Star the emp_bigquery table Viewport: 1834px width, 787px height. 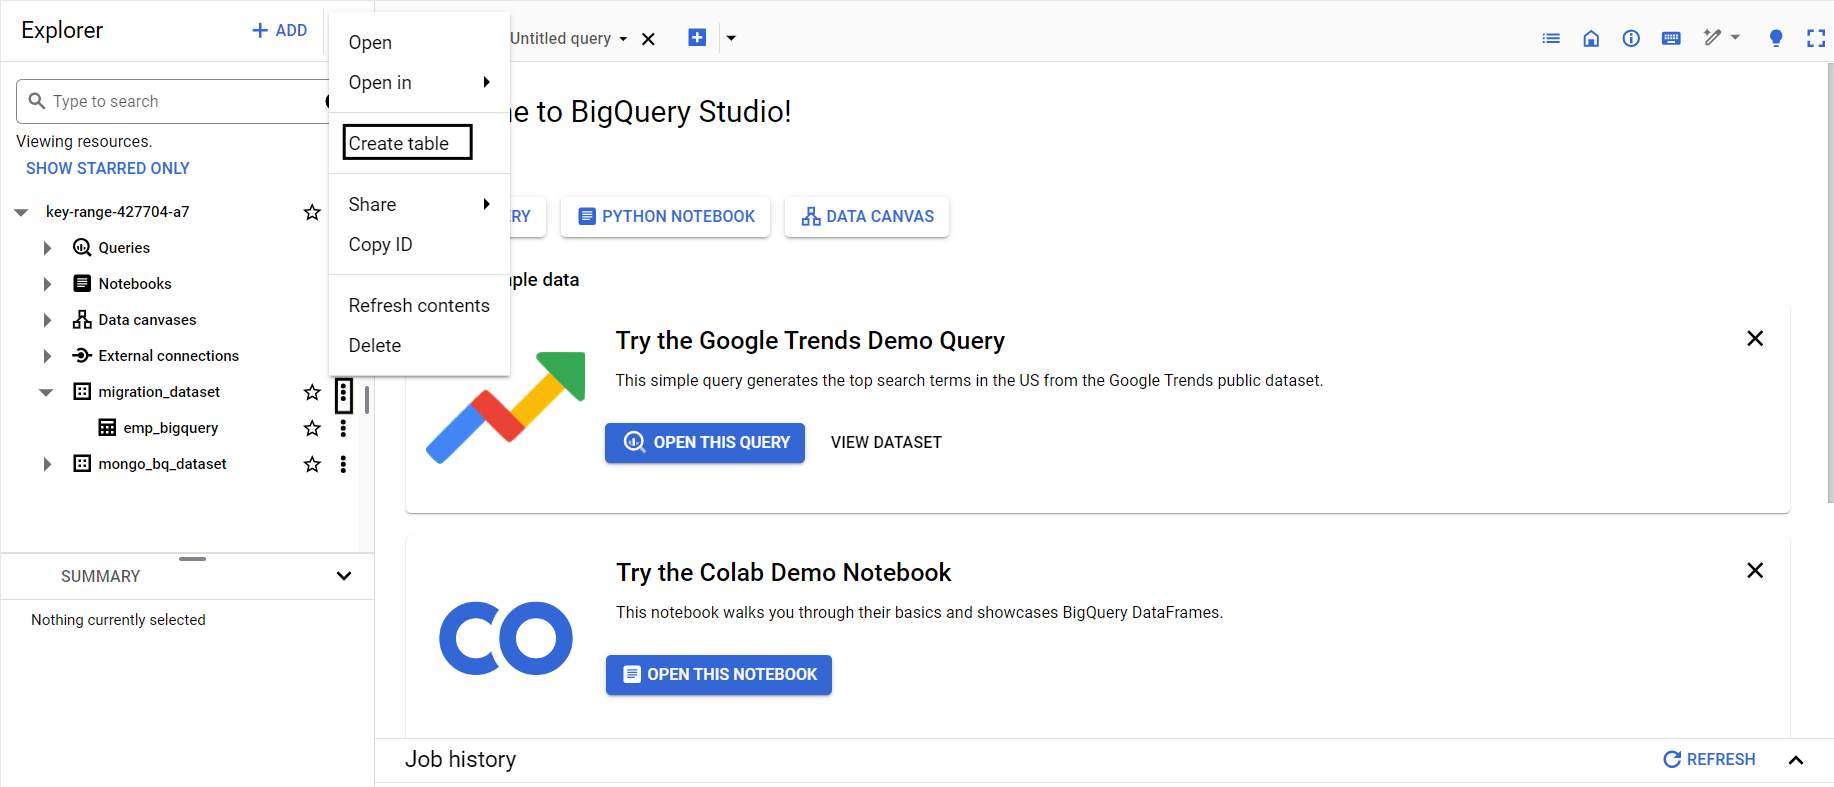coord(312,428)
